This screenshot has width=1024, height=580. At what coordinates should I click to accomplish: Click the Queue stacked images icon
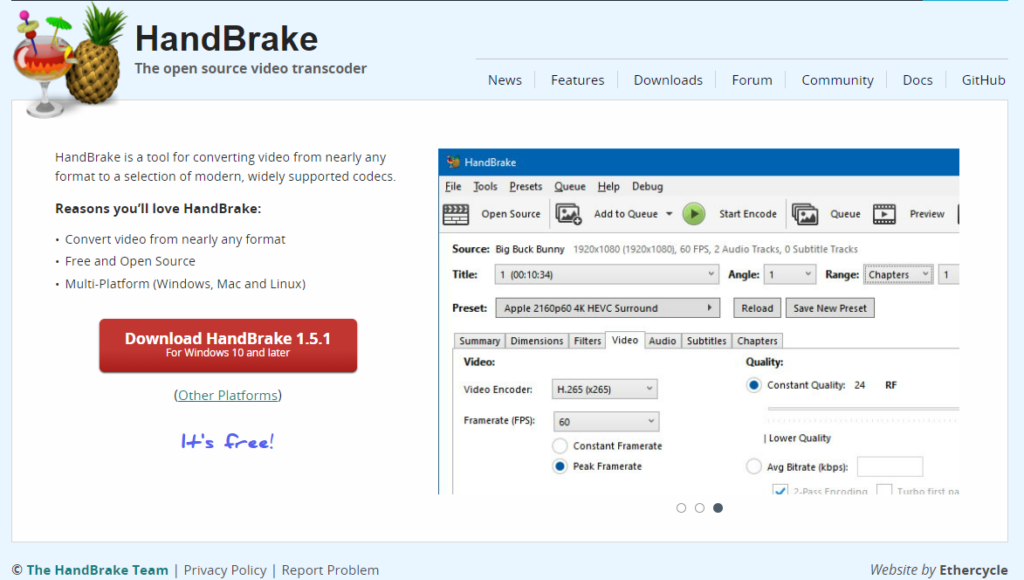click(x=805, y=214)
